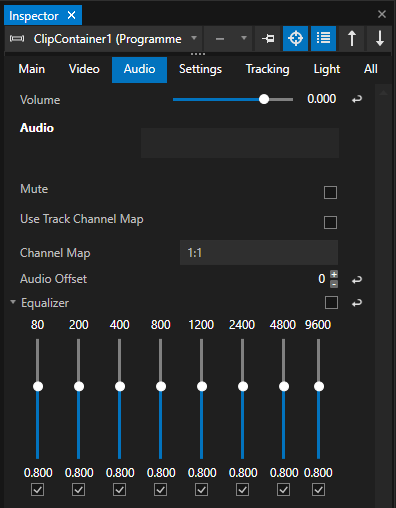The image size is (396, 508).
Task: Reset Audio Offset with the return arrow
Action: 357,279
